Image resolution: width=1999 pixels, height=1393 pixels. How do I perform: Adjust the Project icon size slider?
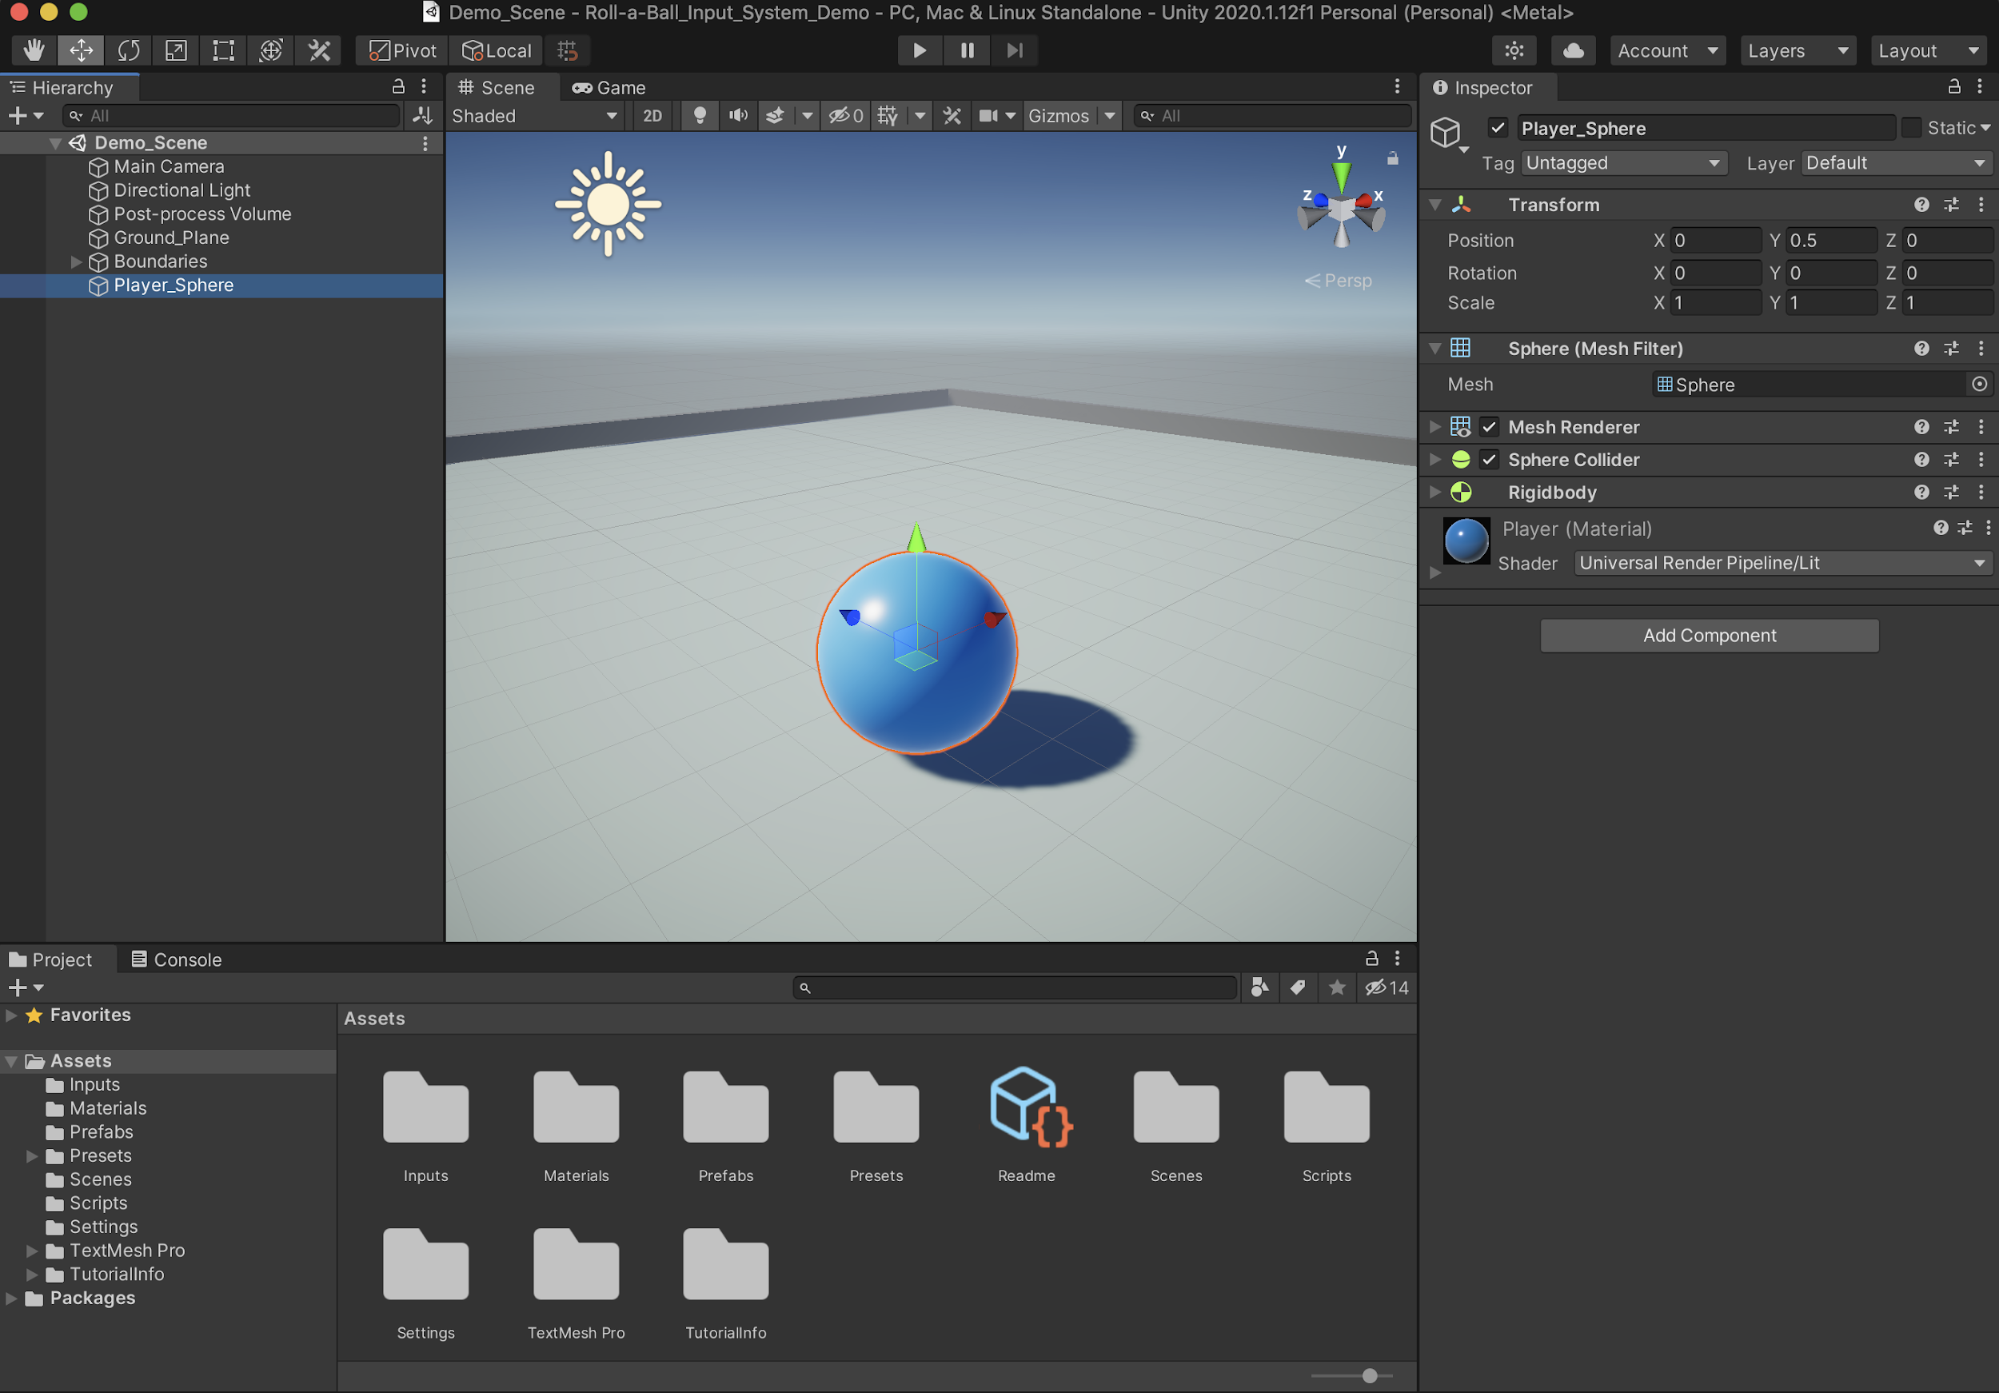pyautogui.click(x=1369, y=1376)
